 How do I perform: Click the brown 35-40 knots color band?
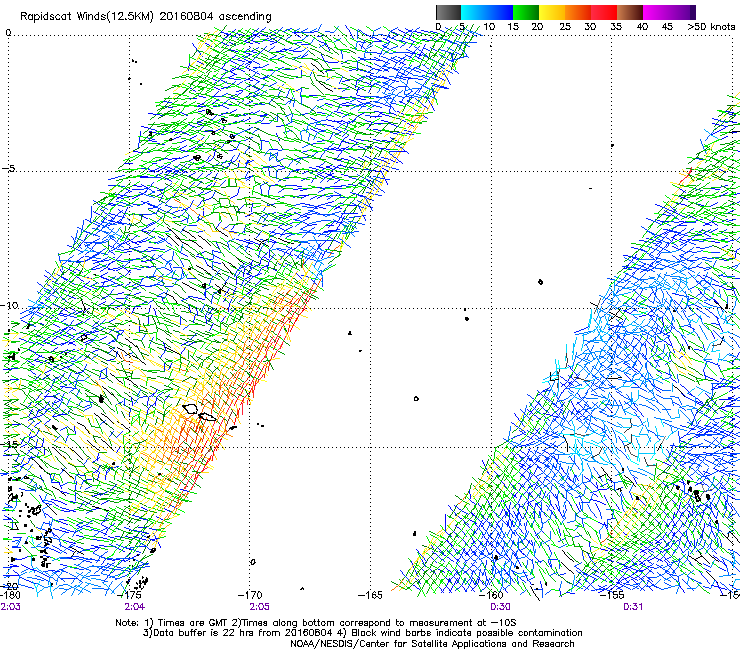click(630, 12)
